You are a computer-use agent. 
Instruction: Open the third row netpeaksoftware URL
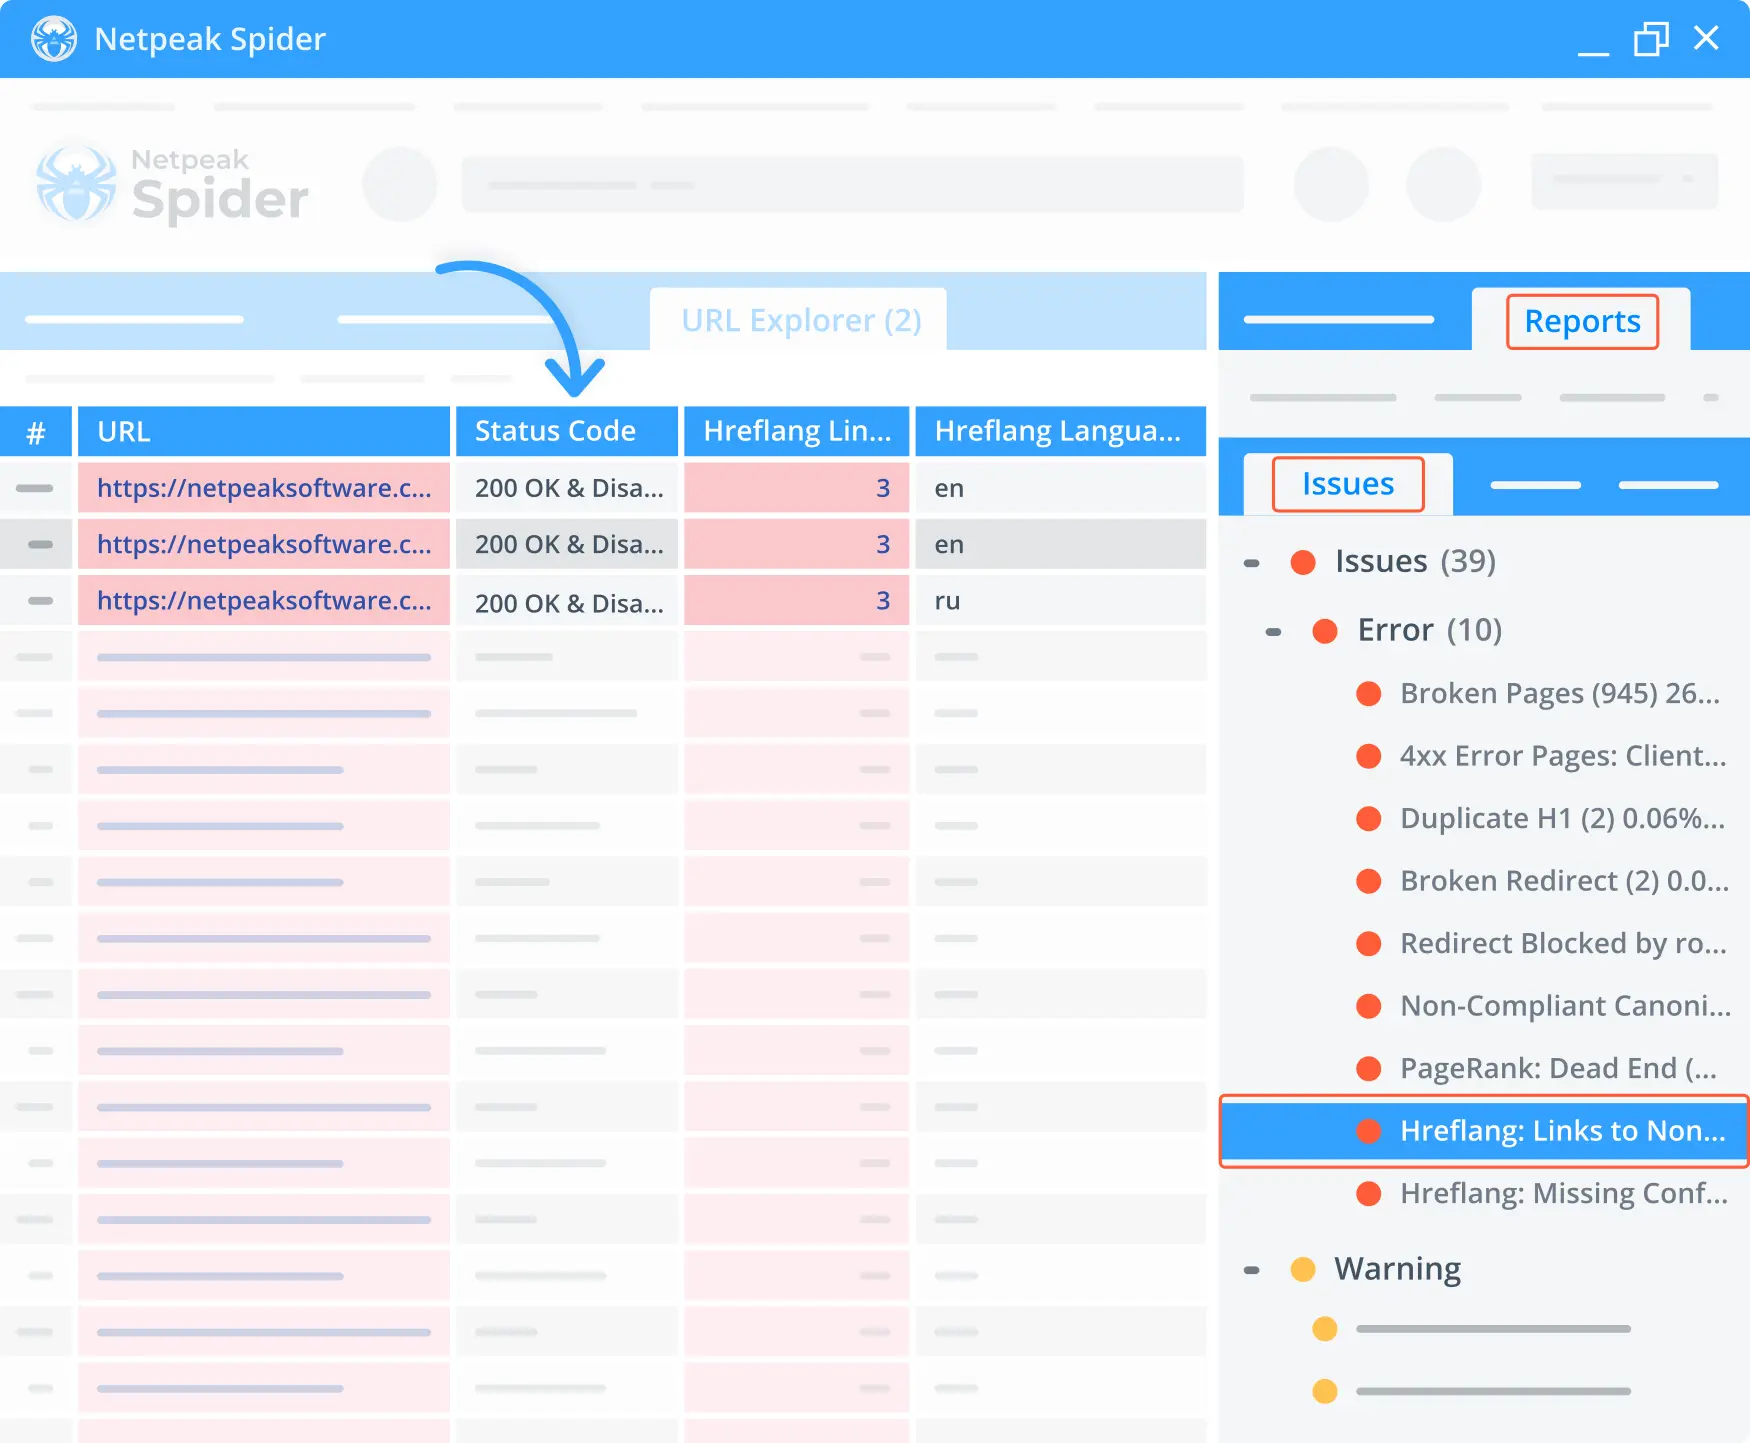[x=264, y=600]
